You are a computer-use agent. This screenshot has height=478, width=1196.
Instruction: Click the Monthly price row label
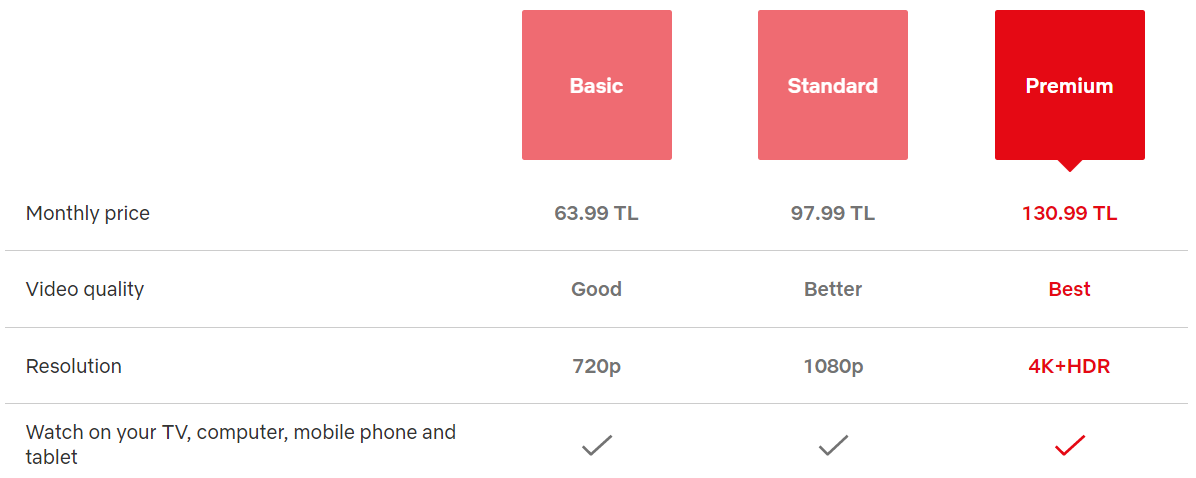pyautogui.click(x=88, y=213)
